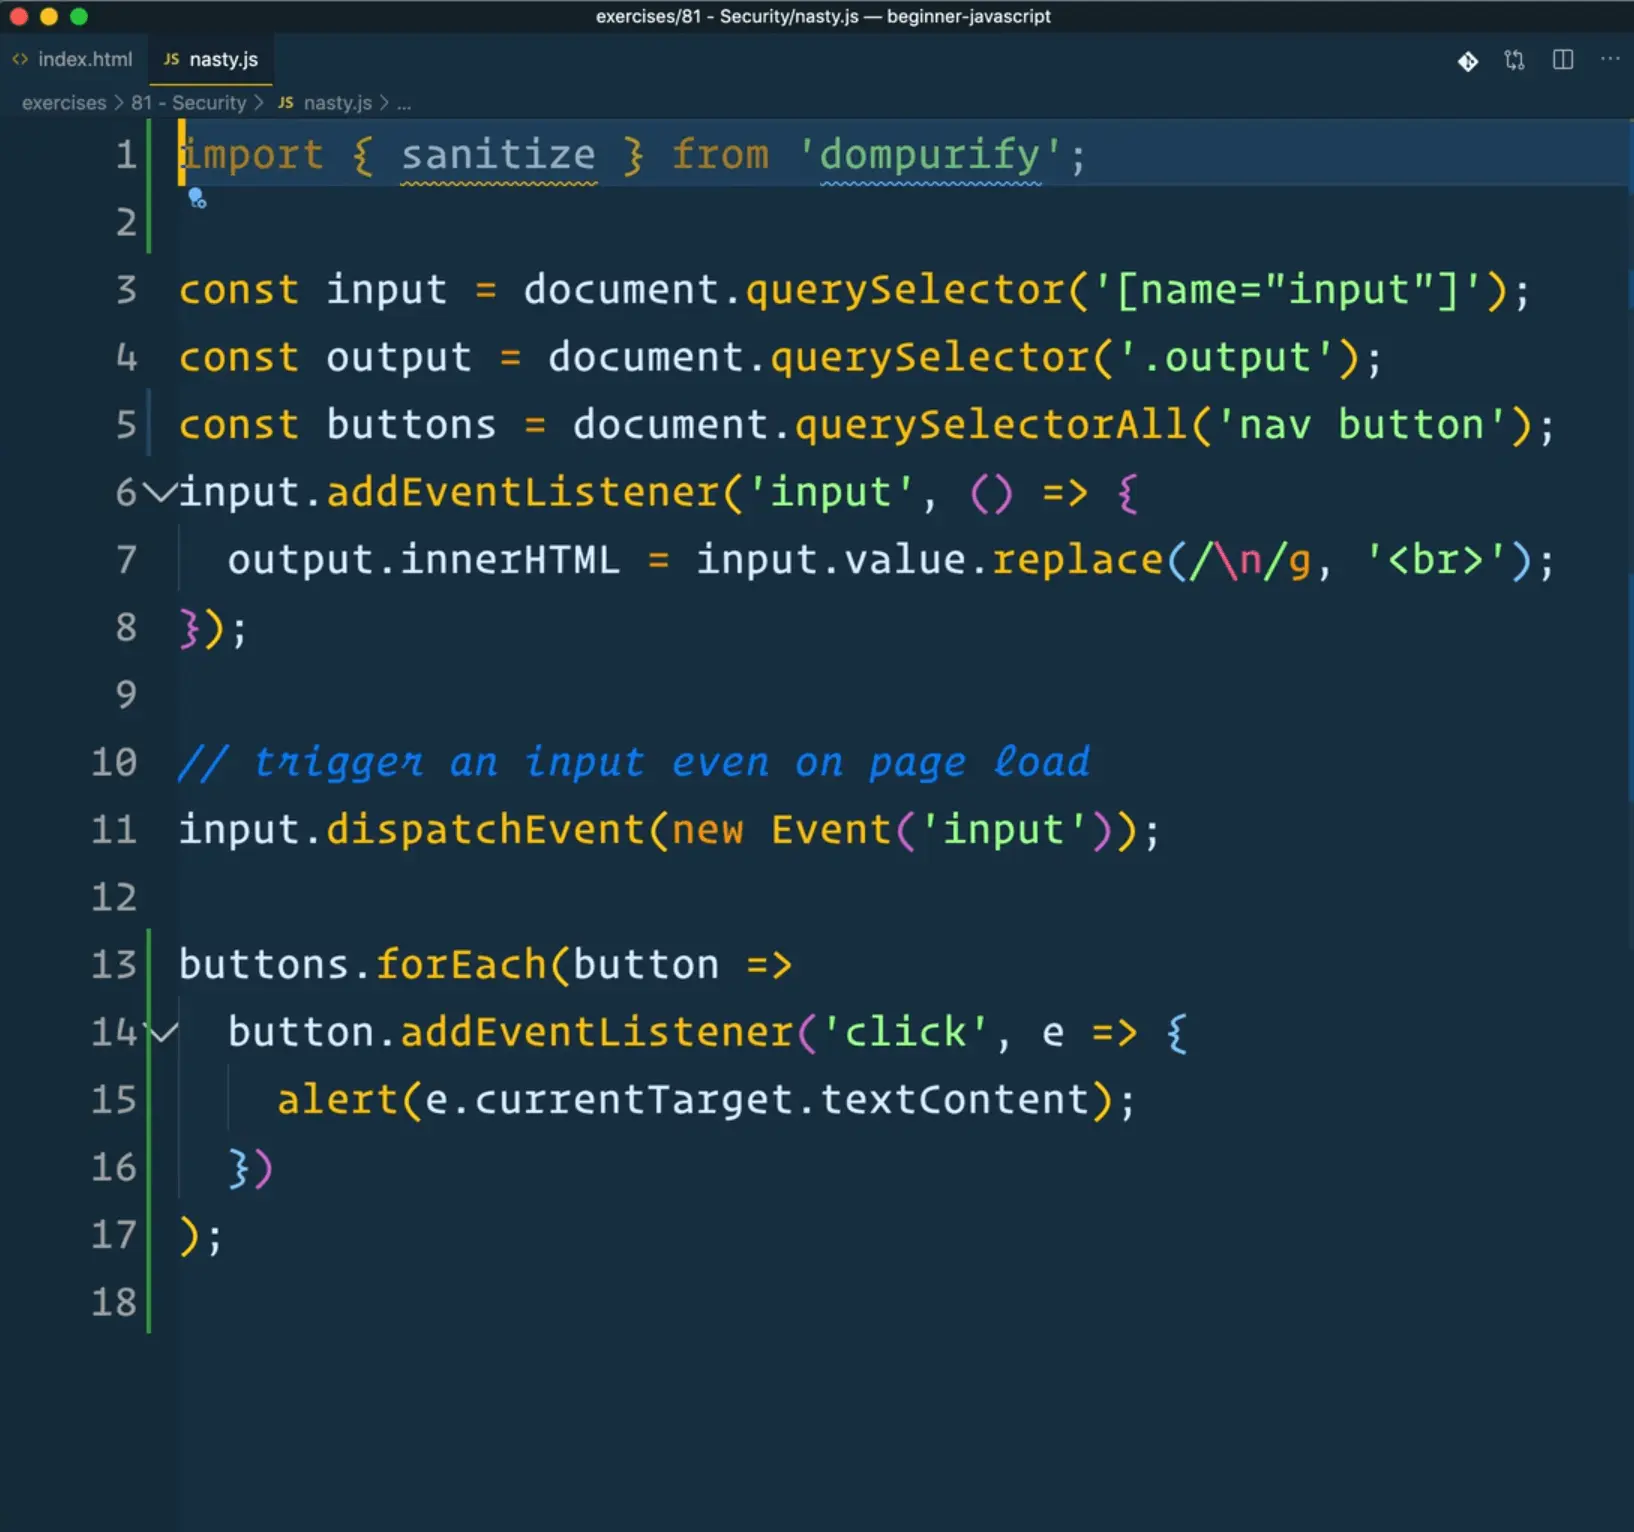
Task: Expand breadcrumb ellipsis after nasty.js
Action: tap(404, 104)
